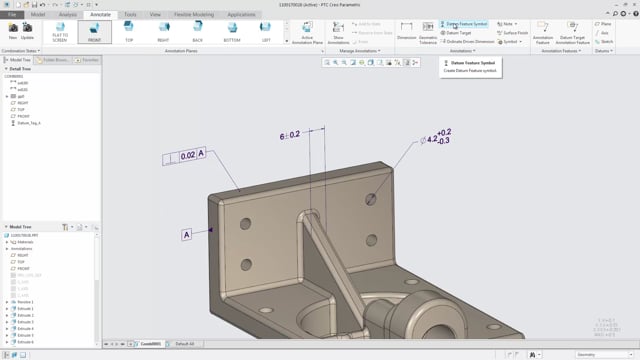Expand the Revolve 1 tree node

point(7,302)
